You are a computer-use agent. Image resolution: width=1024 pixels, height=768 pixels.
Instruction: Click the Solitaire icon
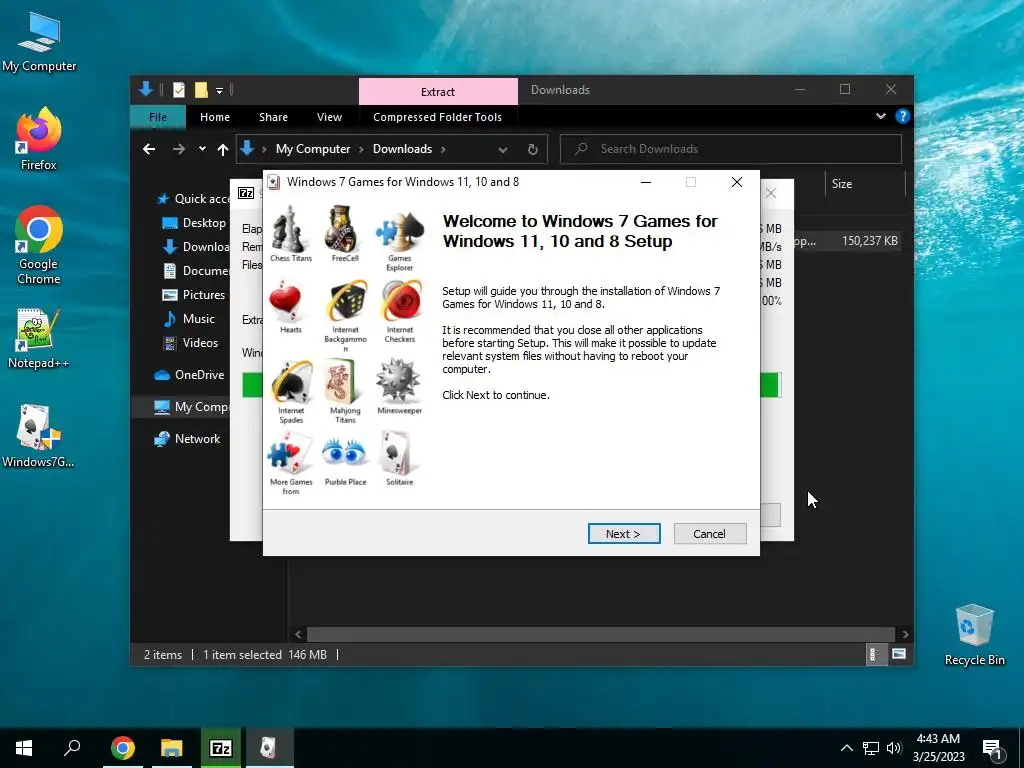tap(400, 458)
